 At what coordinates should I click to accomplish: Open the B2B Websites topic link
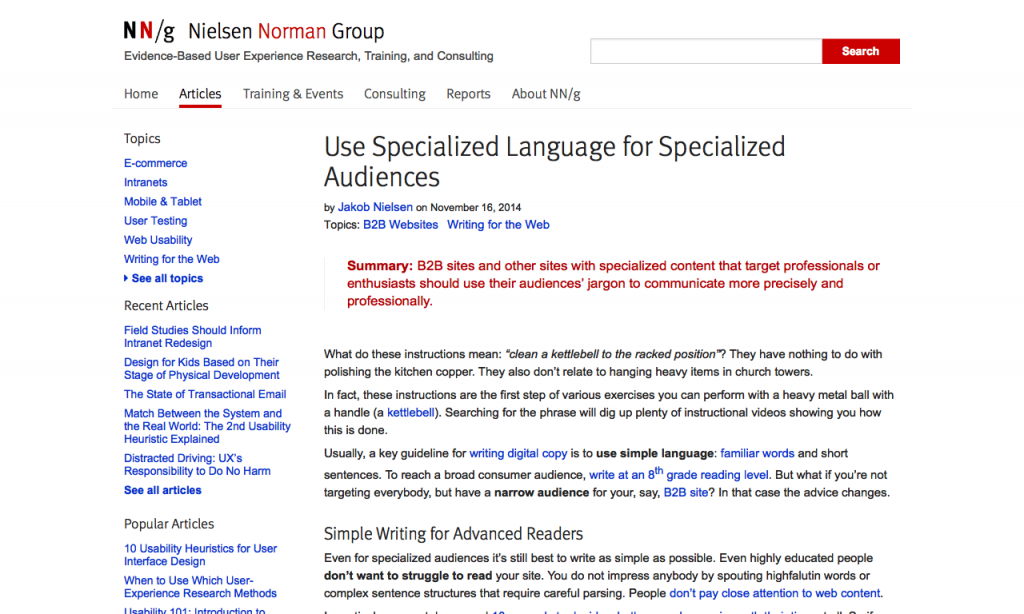click(x=401, y=224)
